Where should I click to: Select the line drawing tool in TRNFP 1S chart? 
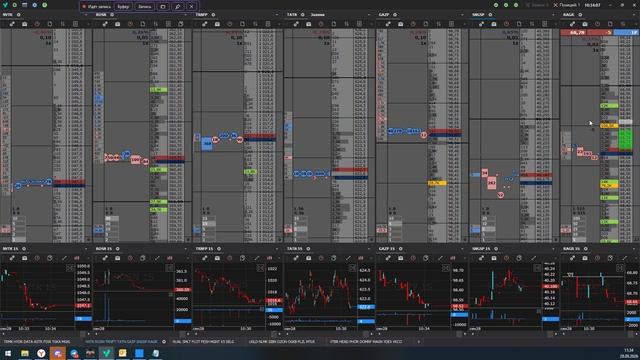pyautogui.click(x=257, y=258)
